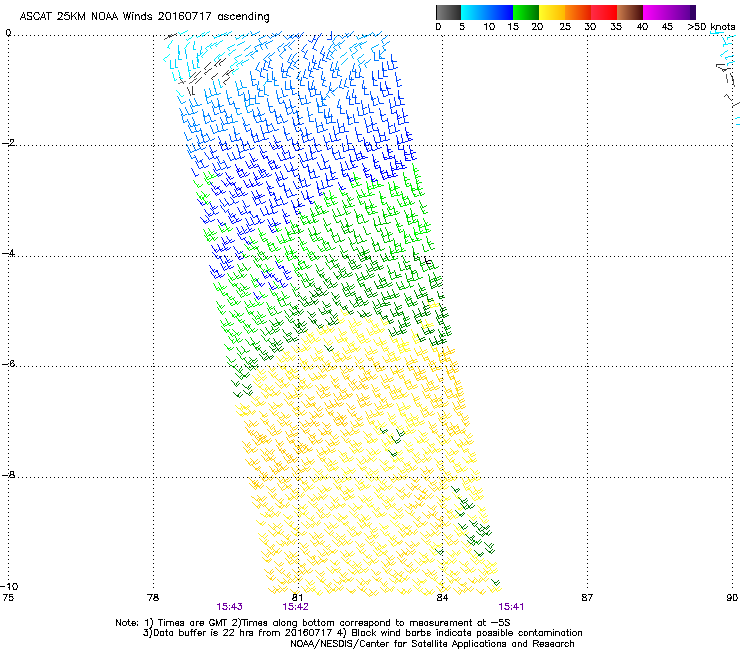Click the purple 45-50 knots legend segment
The width and height of the screenshot is (740, 650).
pos(682,12)
